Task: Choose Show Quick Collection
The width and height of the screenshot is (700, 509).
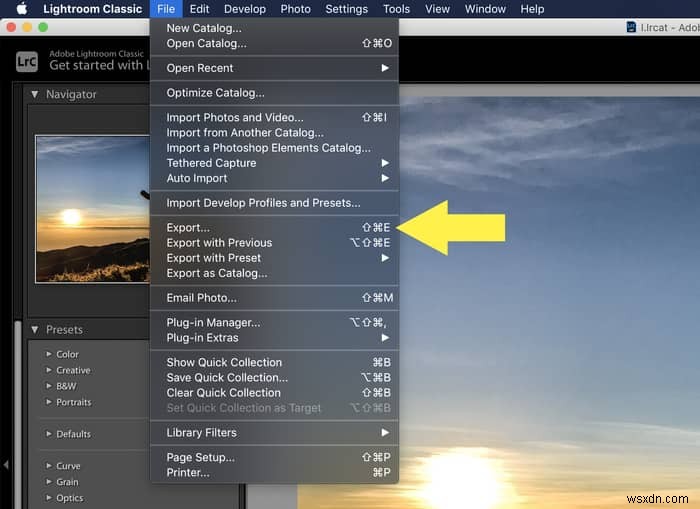Action: 274,362
